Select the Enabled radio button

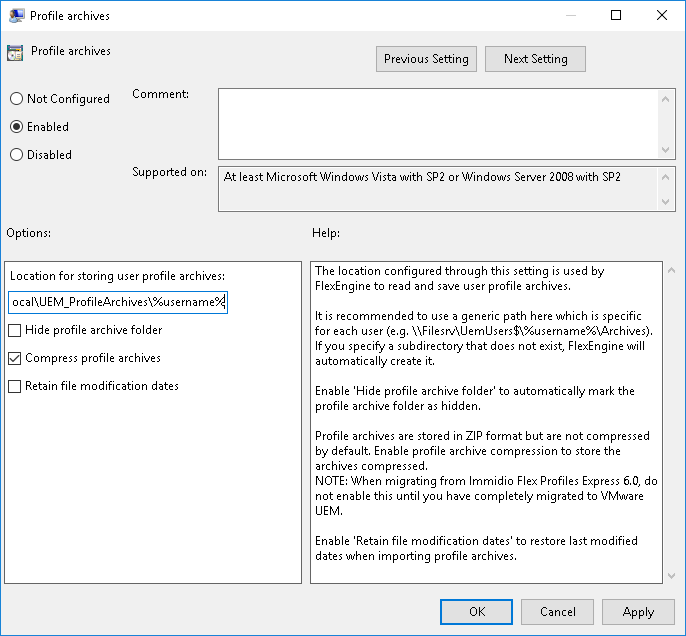point(16,127)
